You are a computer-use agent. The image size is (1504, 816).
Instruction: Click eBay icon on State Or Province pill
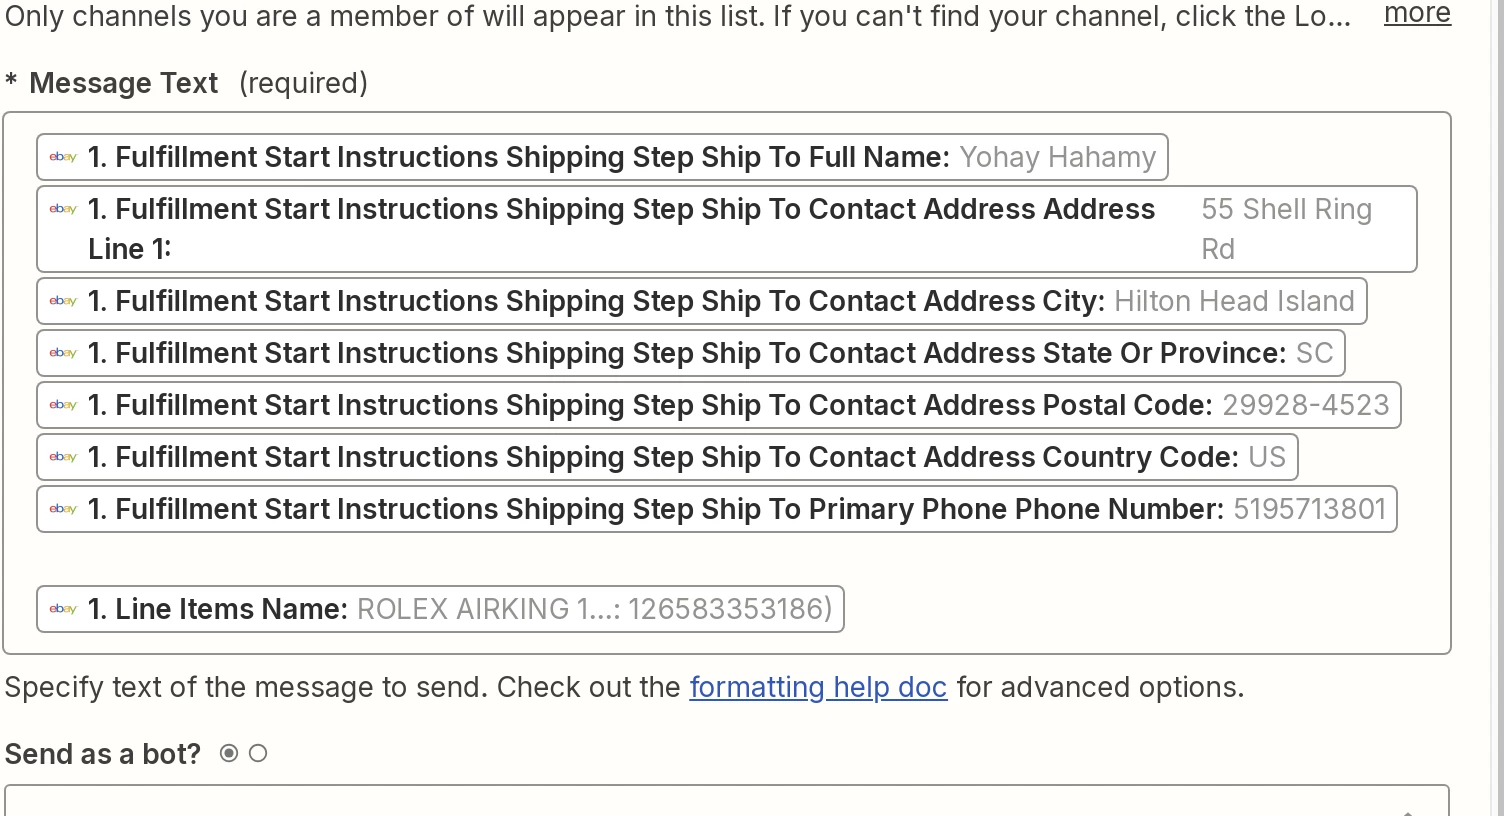pyautogui.click(x=63, y=353)
